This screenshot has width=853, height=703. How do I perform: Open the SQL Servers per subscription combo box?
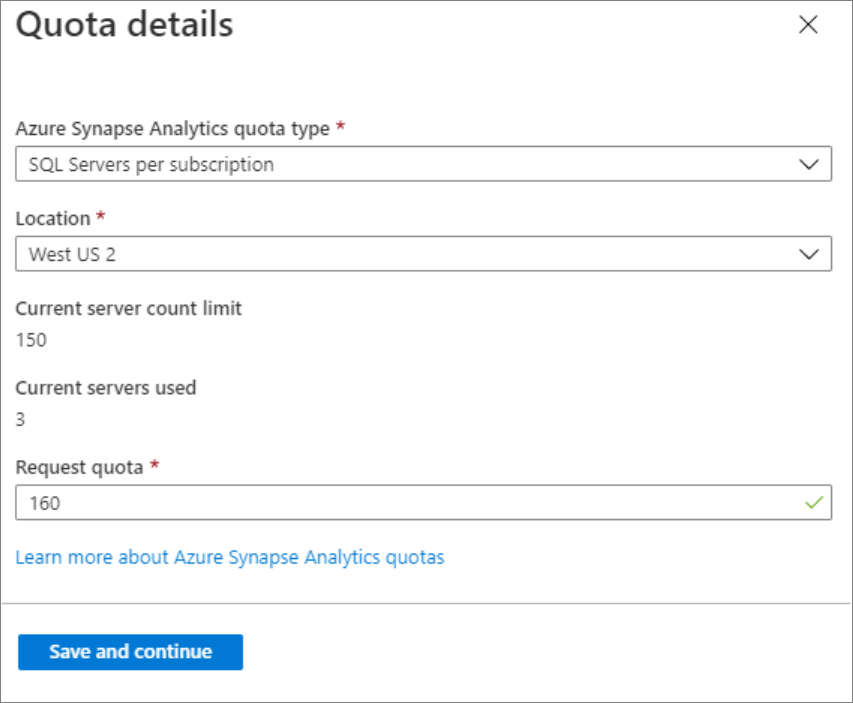point(400,165)
